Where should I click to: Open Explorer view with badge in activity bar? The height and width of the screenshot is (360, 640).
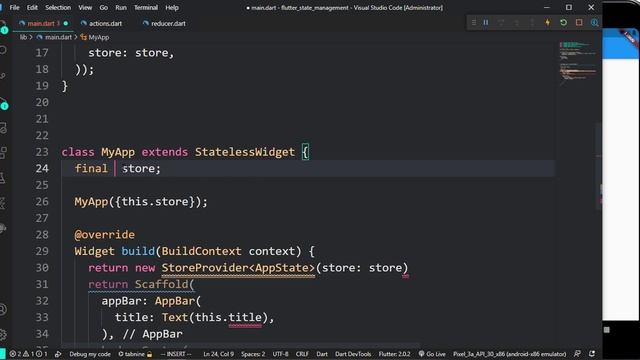pos(4,27)
